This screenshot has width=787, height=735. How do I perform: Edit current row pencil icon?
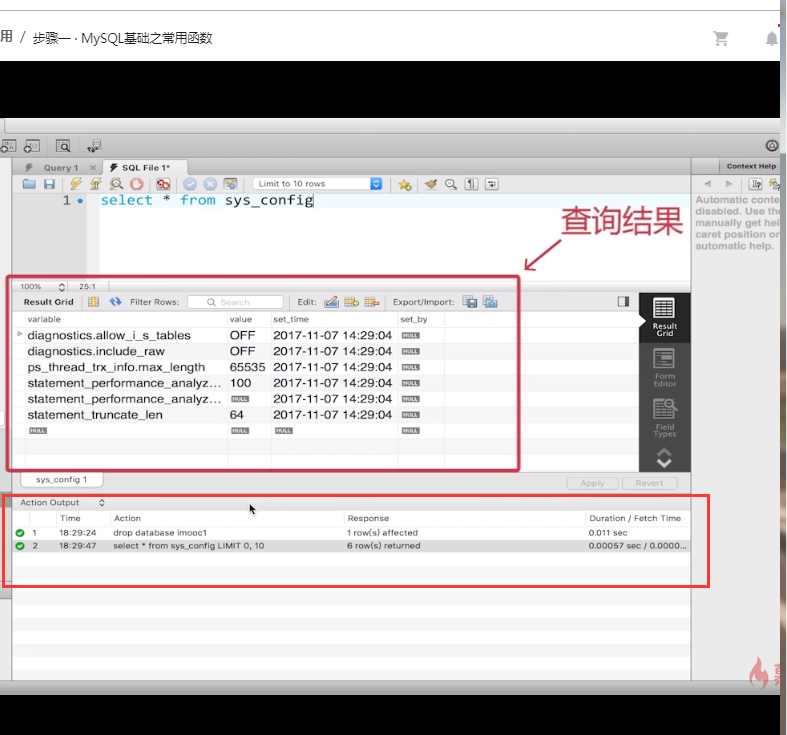[x=331, y=302]
